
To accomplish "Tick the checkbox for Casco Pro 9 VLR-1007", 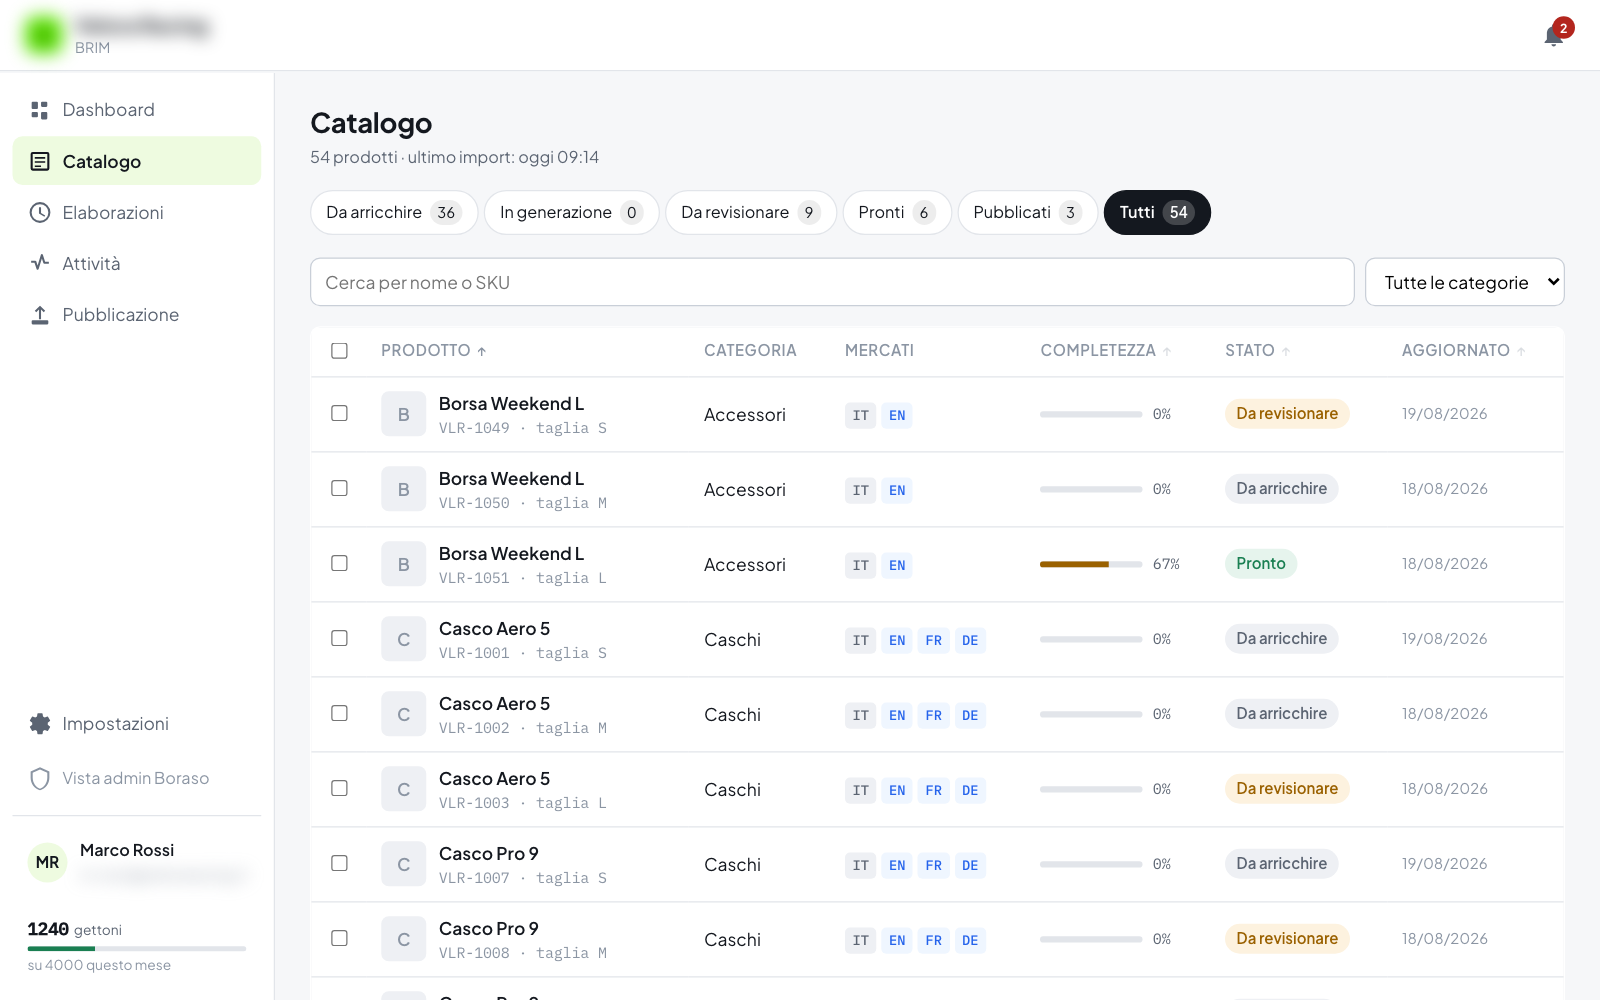I will point(340,863).
